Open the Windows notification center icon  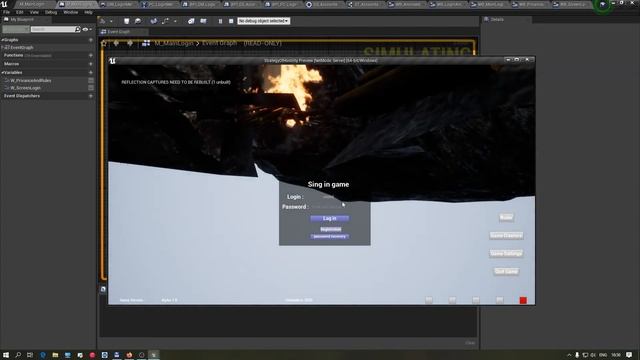[x=629, y=355]
